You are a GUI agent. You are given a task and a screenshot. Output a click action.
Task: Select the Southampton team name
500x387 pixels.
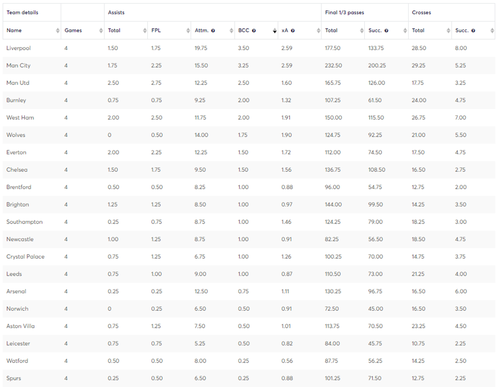(x=24, y=222)
